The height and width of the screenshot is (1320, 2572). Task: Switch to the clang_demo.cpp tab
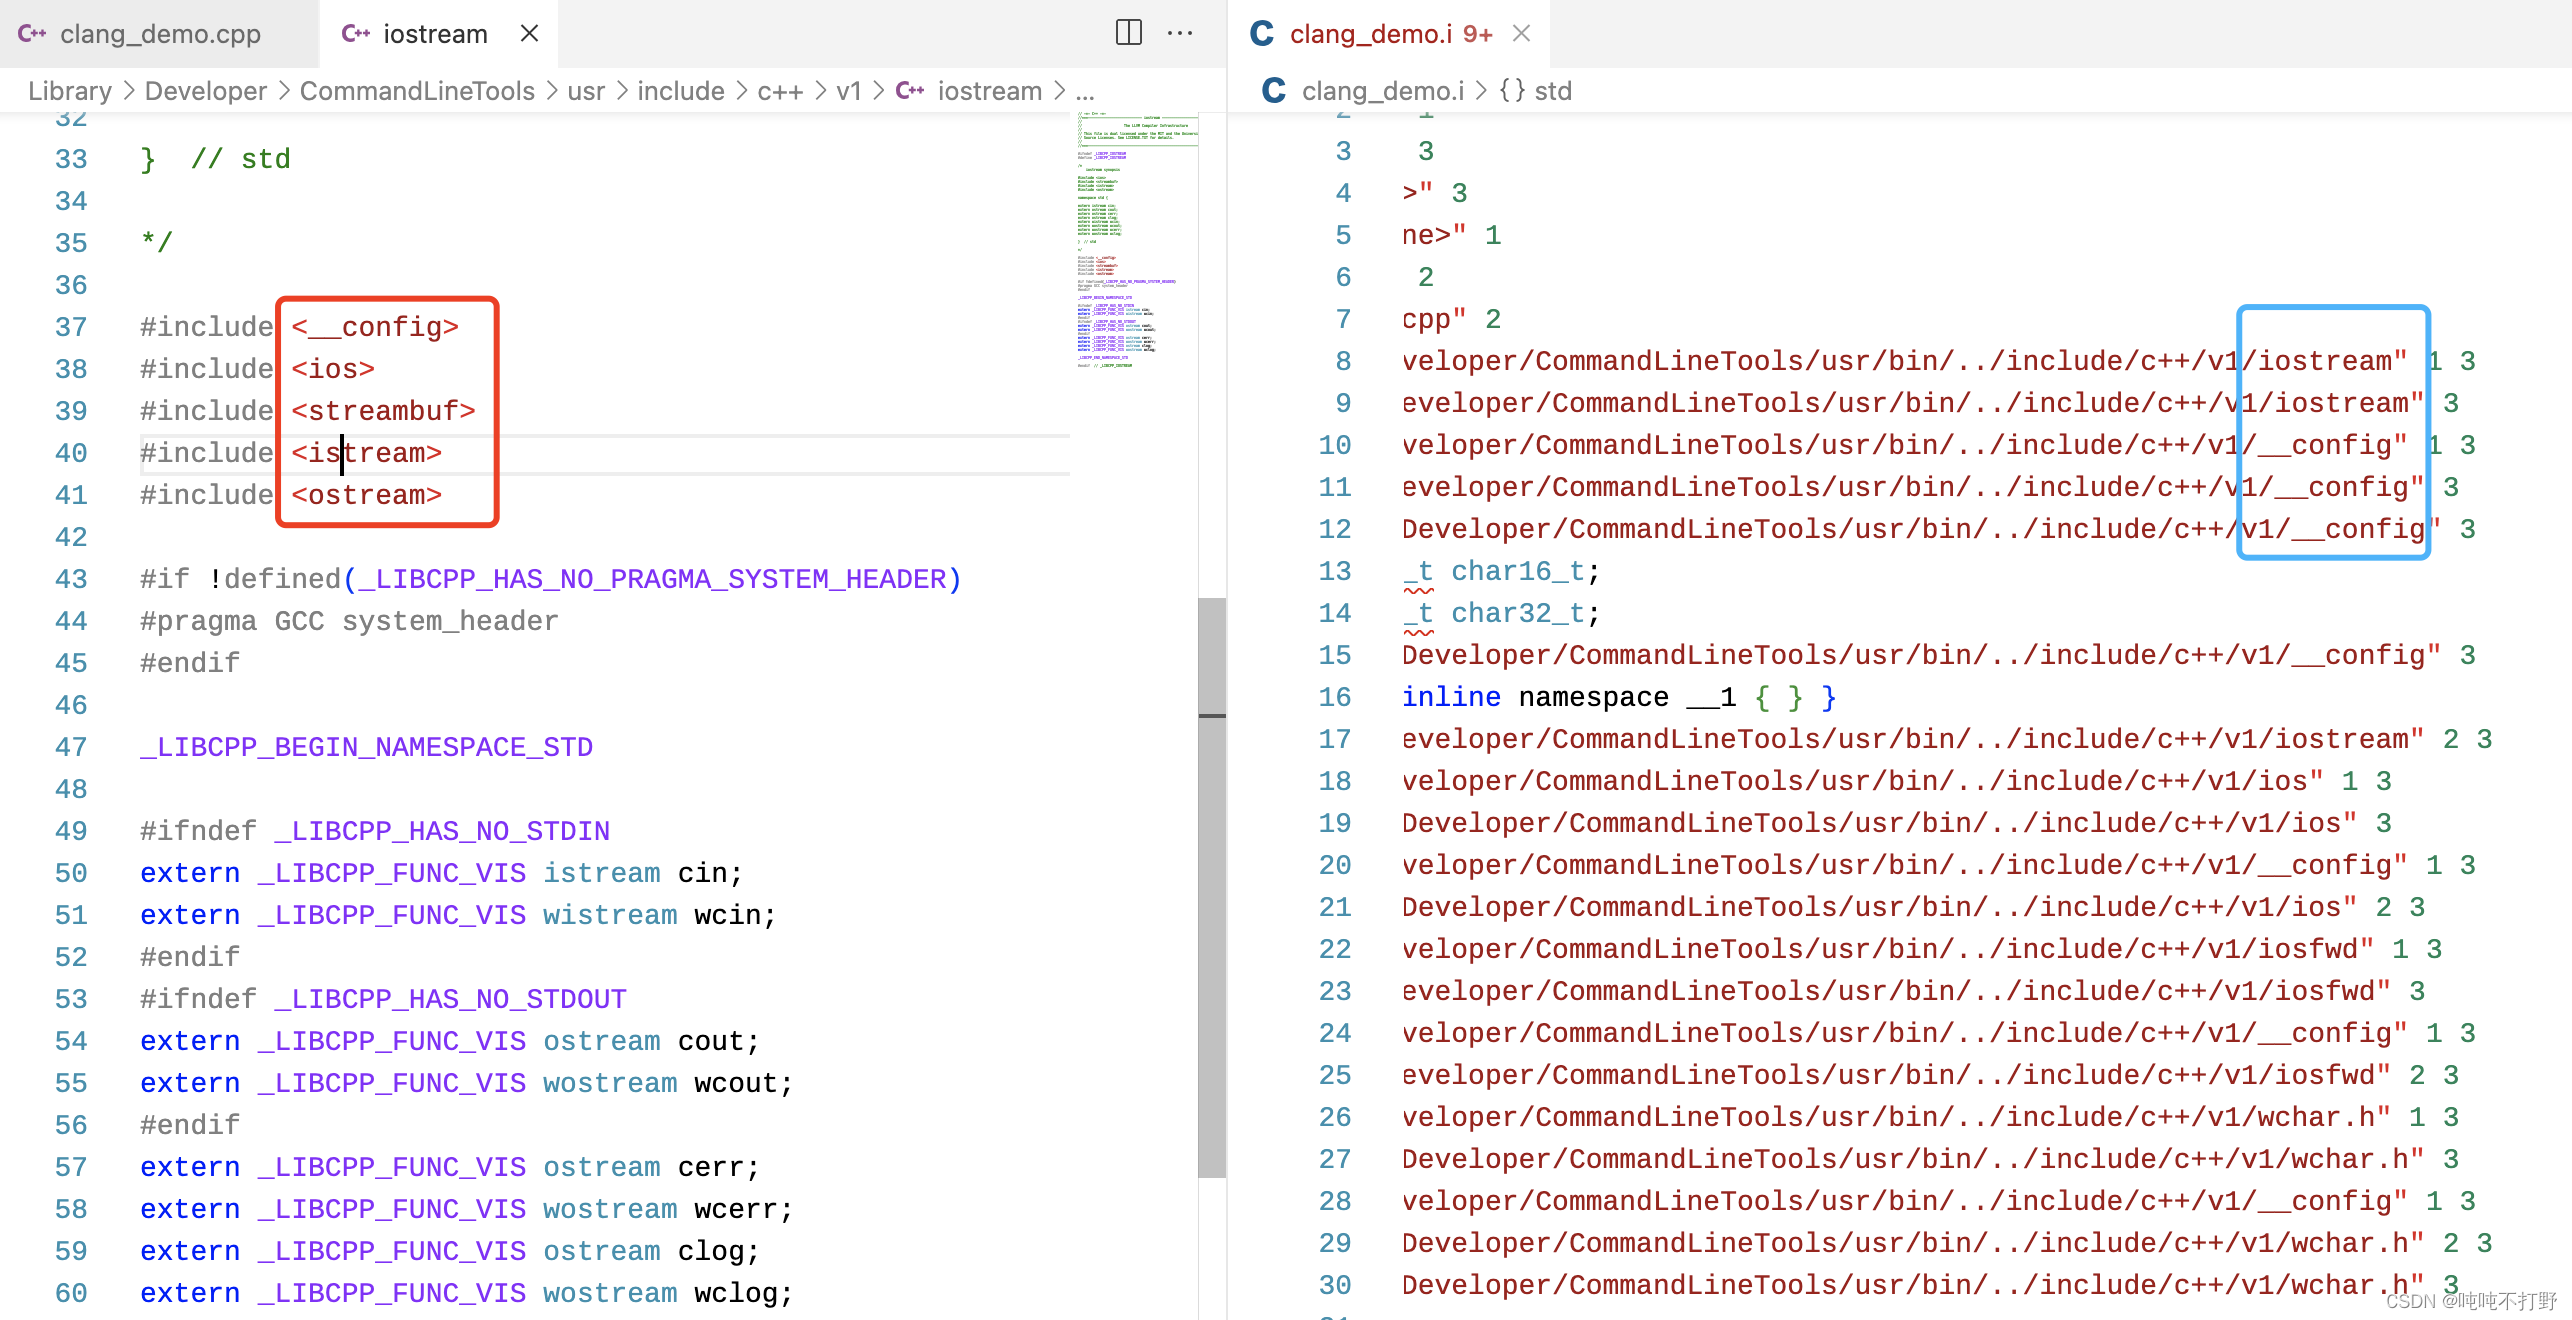[x=160, y=33]
